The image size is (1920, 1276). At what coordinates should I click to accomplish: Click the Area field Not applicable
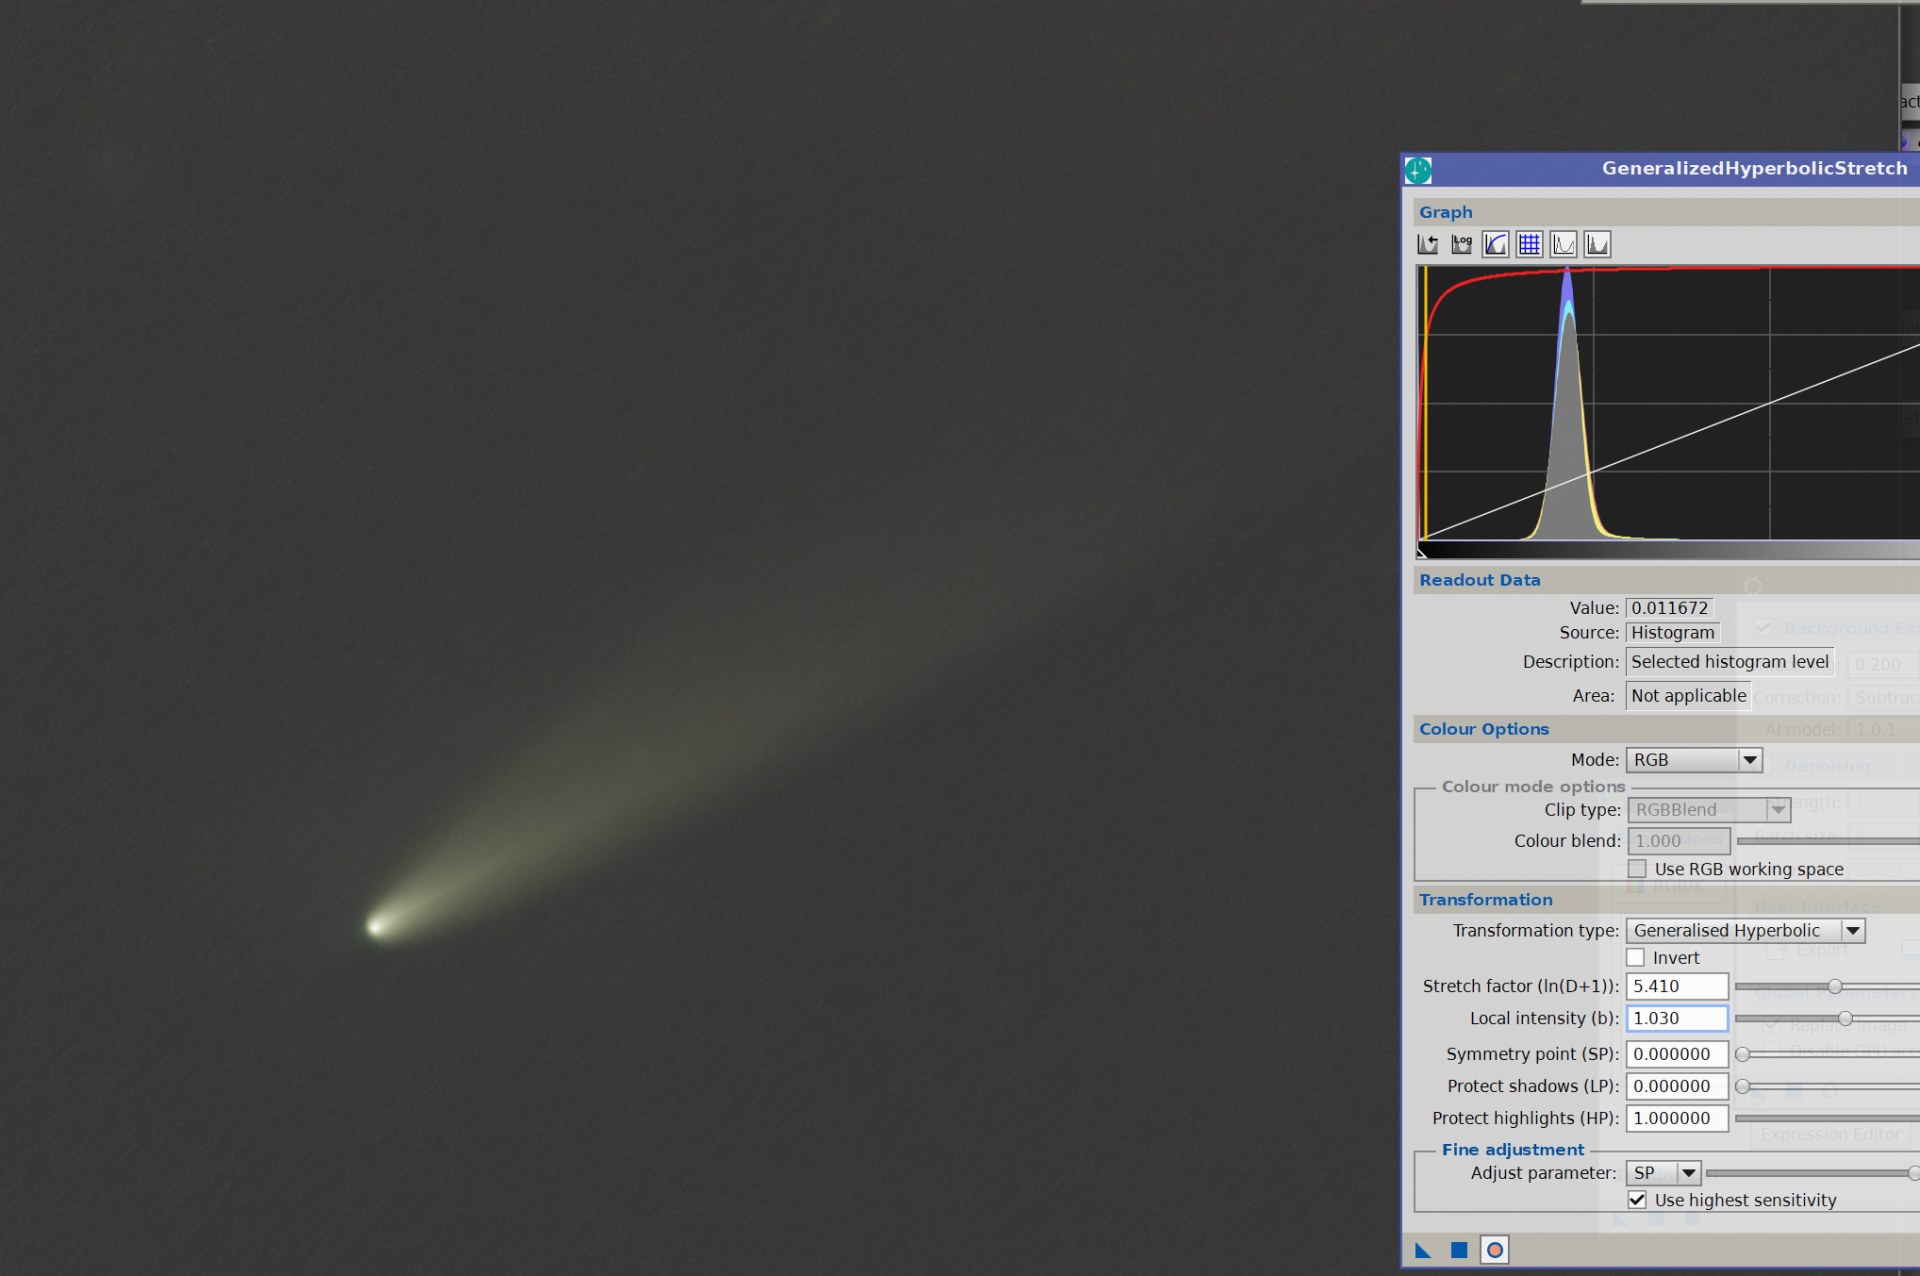click(1689, 696)
